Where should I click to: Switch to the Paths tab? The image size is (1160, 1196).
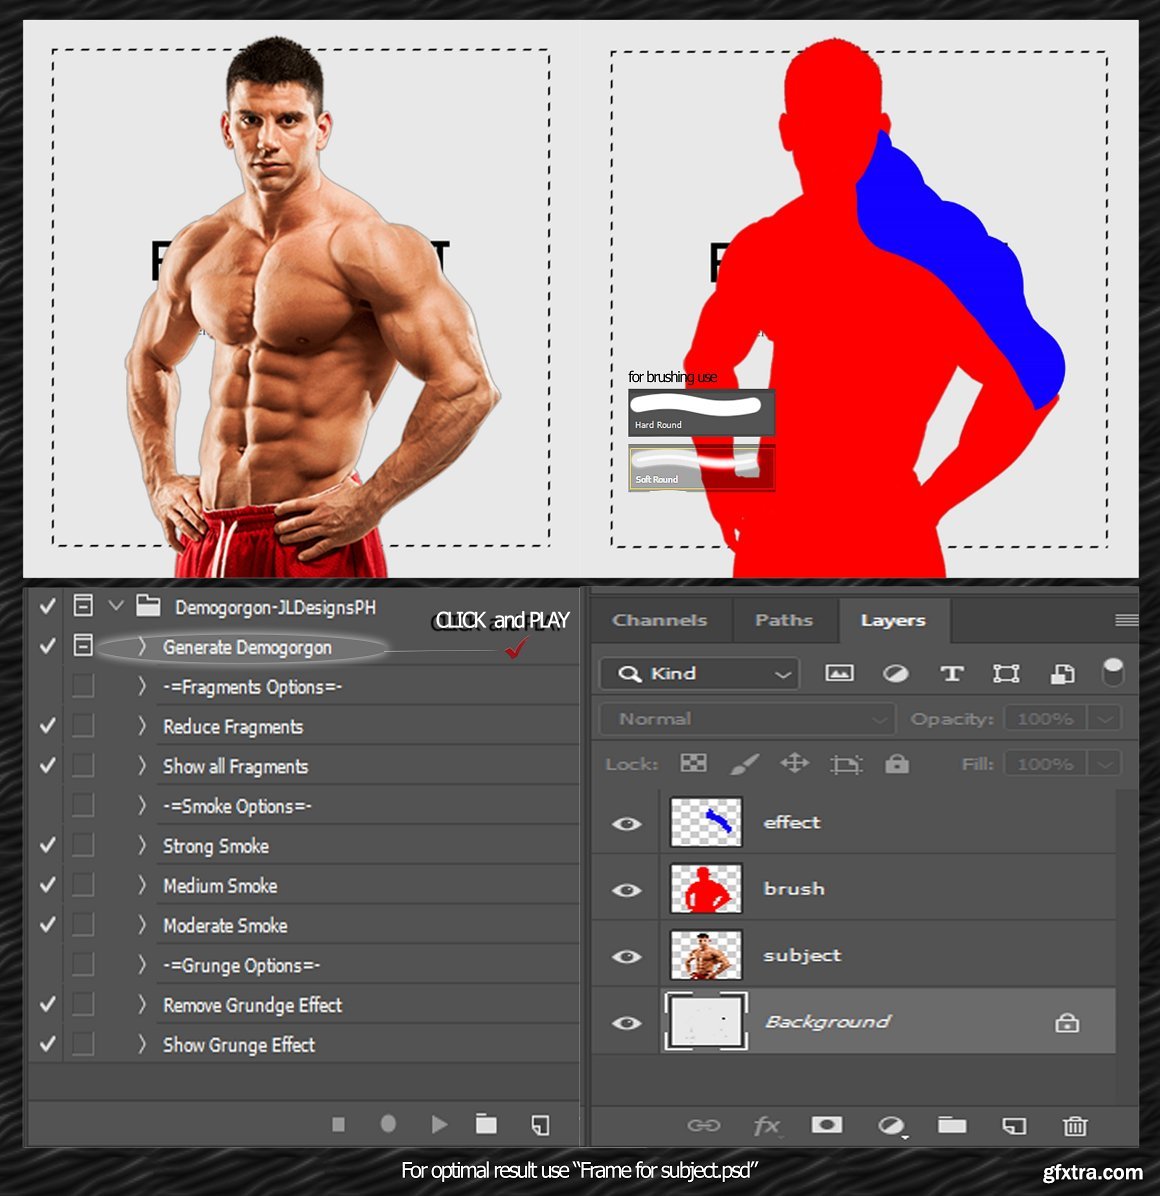[784, 621]
